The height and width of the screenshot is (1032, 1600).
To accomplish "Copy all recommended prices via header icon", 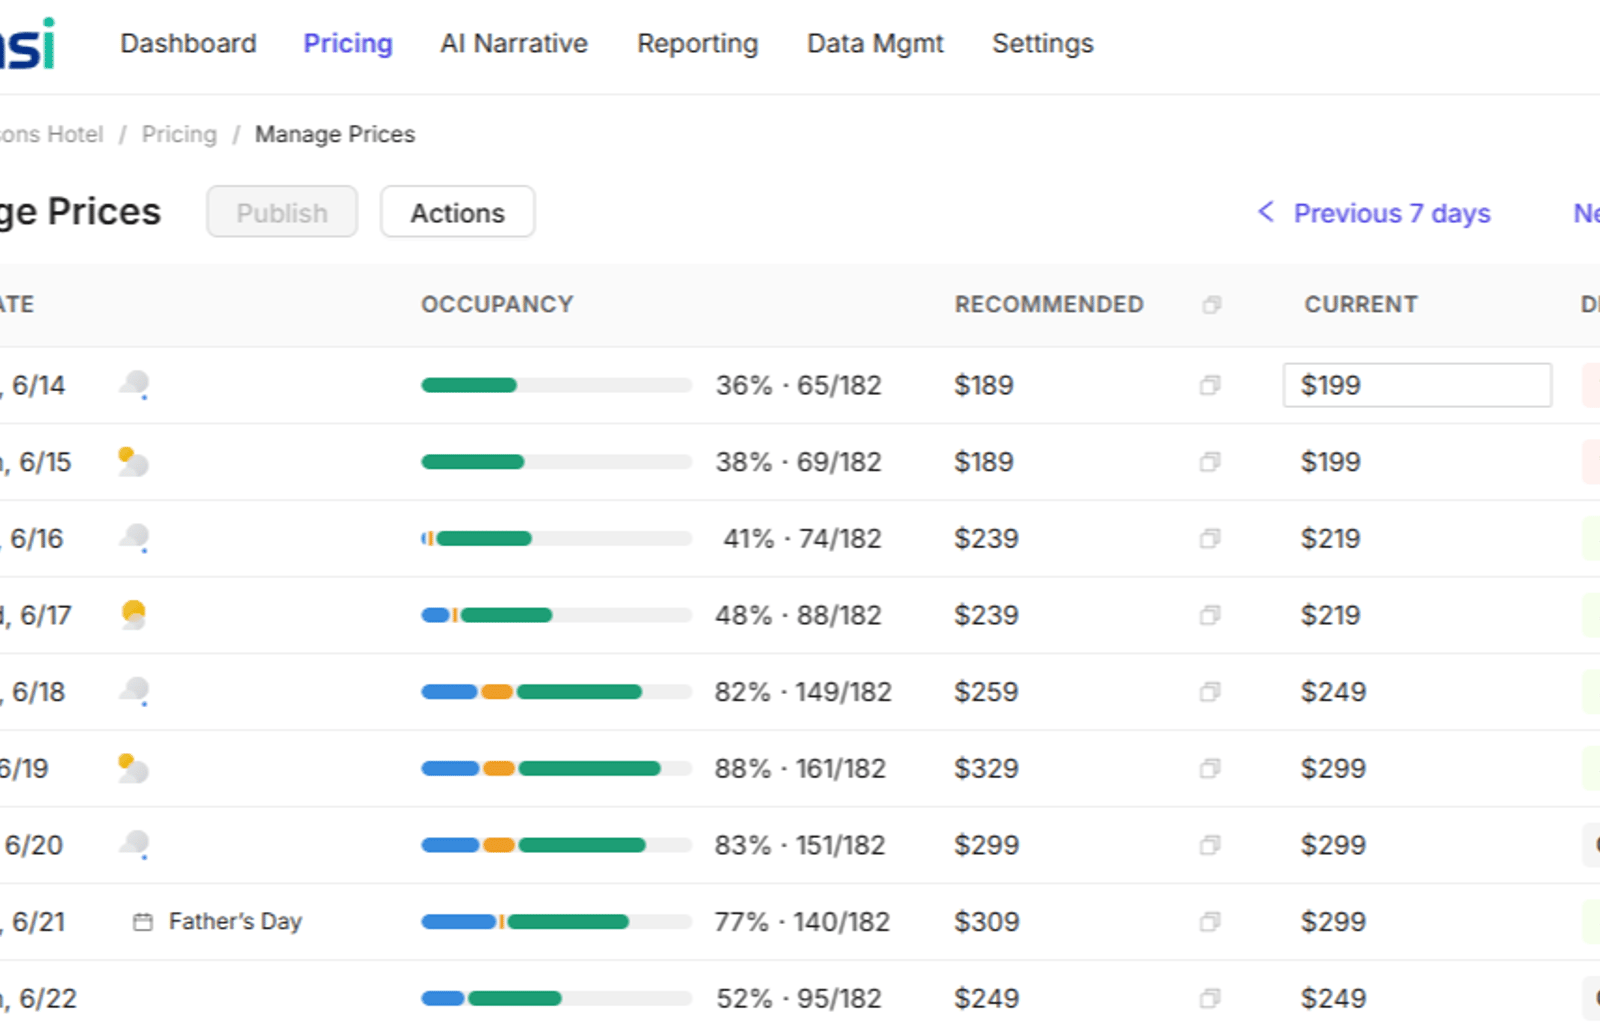I will pos(1212,305).
